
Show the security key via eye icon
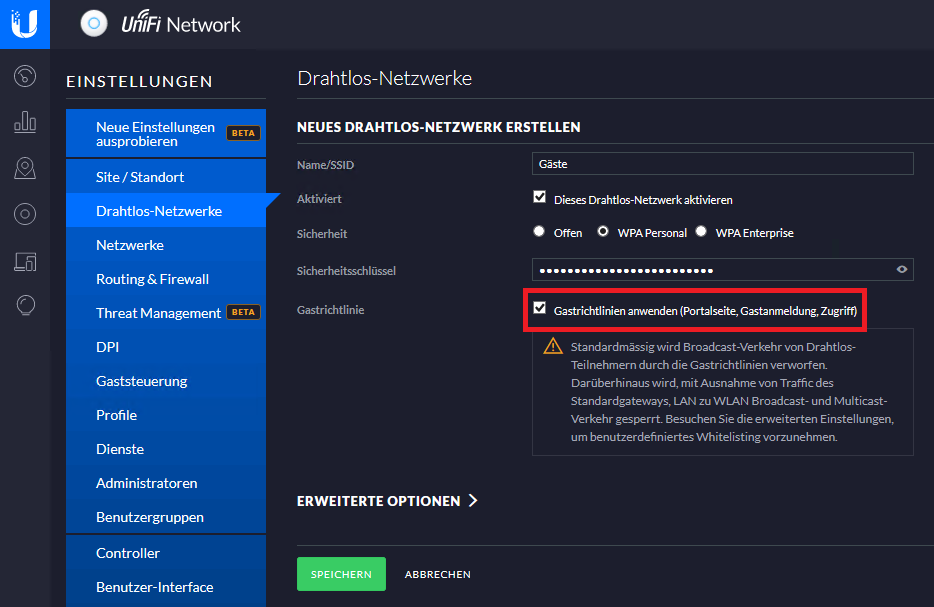coord(902,269)
